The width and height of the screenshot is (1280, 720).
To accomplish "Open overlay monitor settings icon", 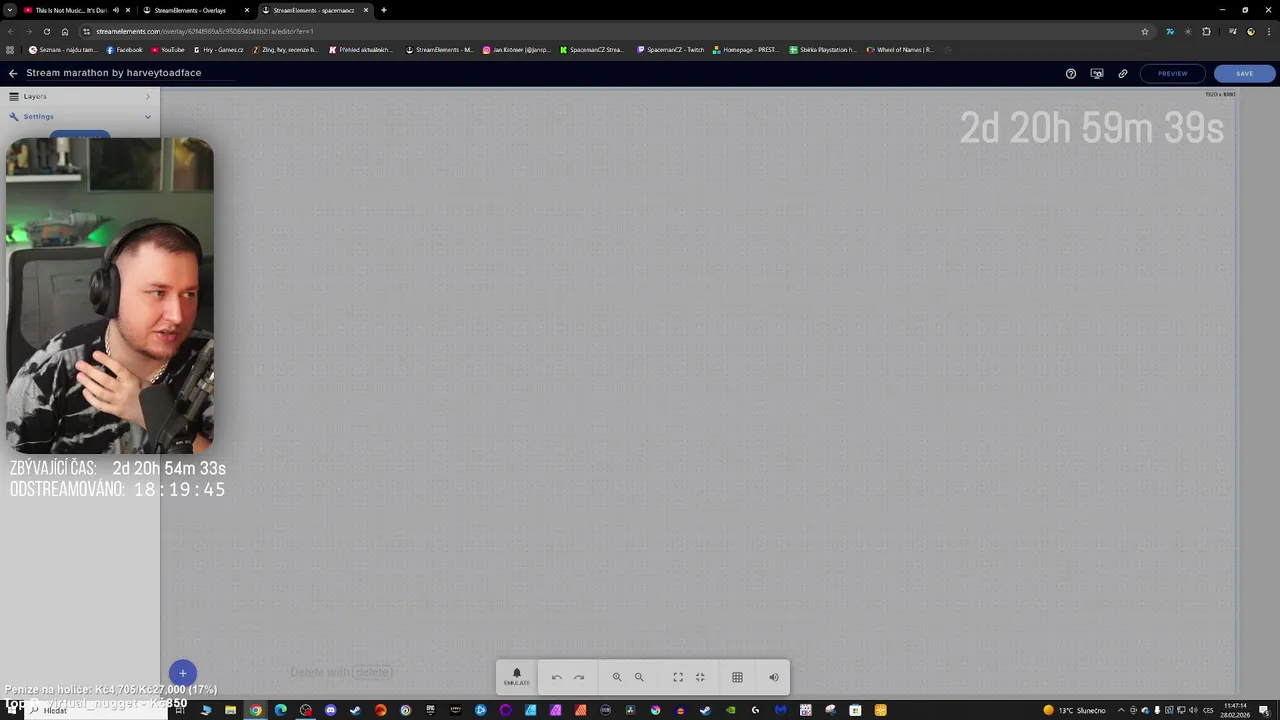I will pos(1097,73).
